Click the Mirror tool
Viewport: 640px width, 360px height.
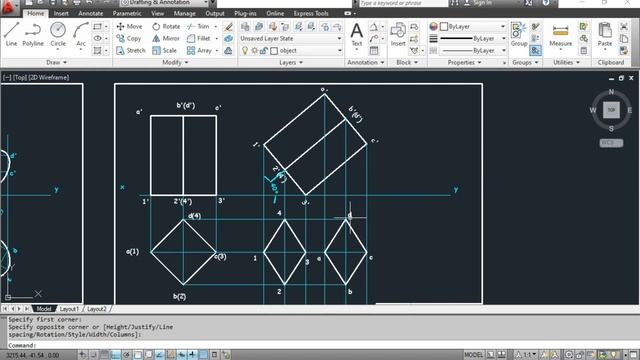pyautogui.click(x=166, y=38)
